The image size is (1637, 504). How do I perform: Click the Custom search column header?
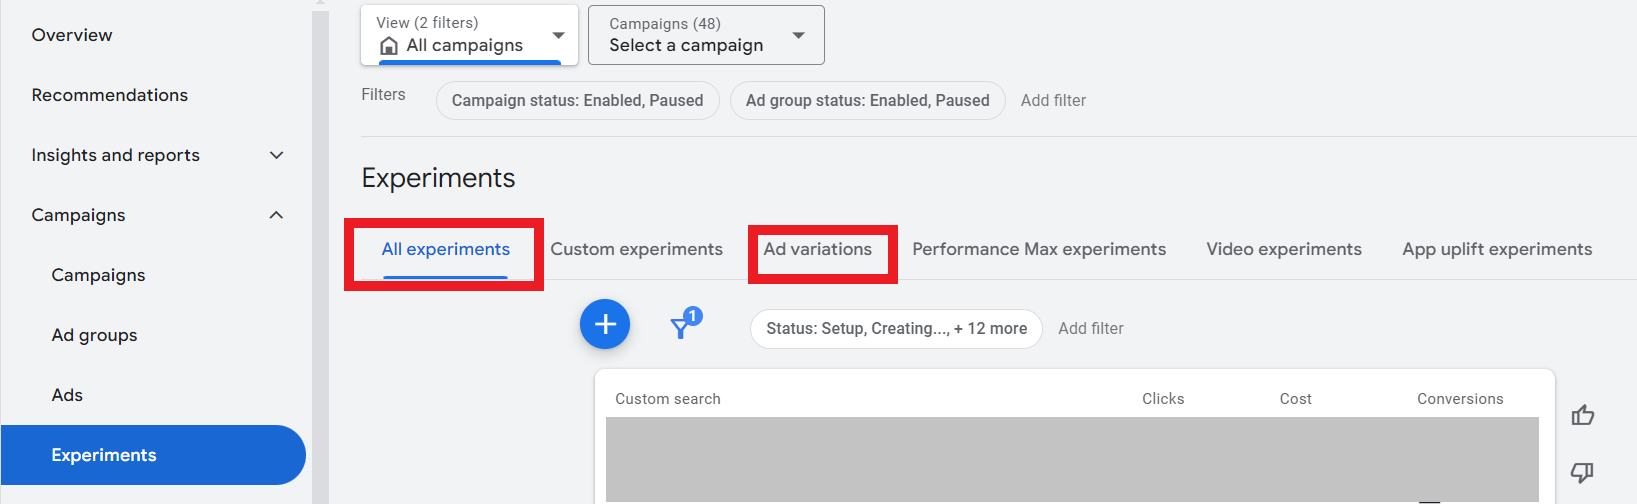tap(668, 399)
